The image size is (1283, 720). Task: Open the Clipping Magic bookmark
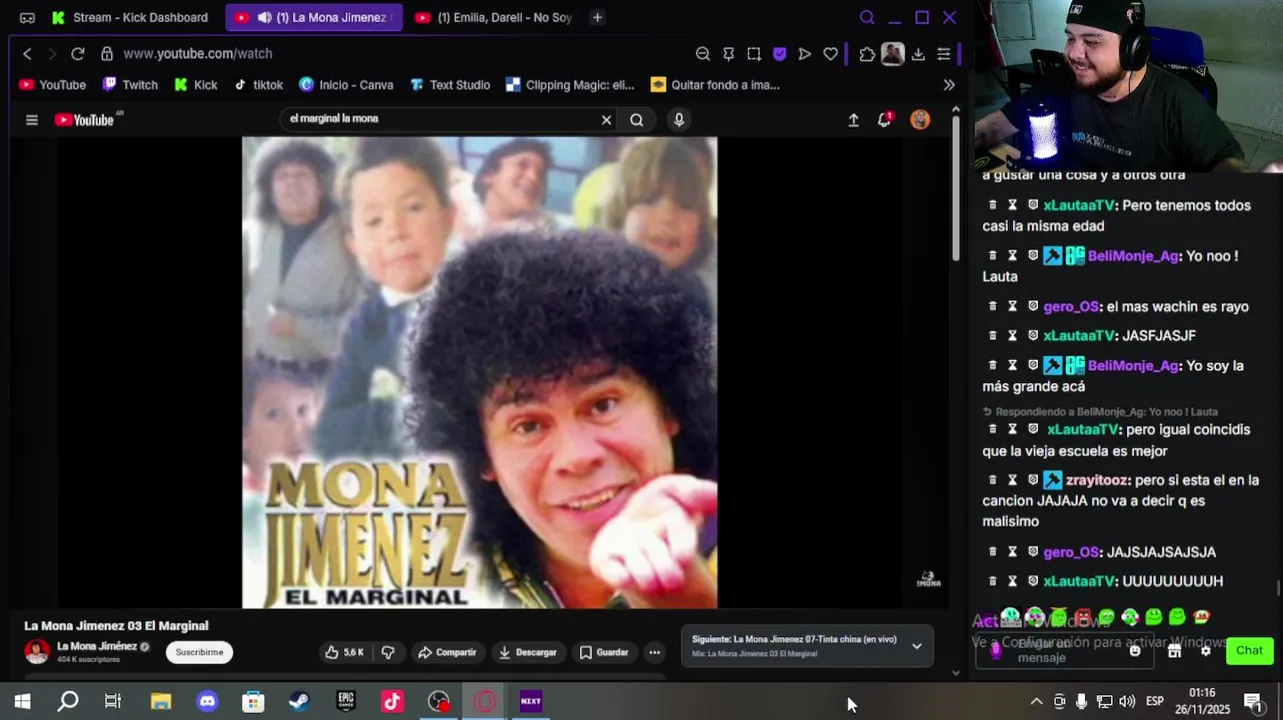pyautogui.click(x=570, y=85)
